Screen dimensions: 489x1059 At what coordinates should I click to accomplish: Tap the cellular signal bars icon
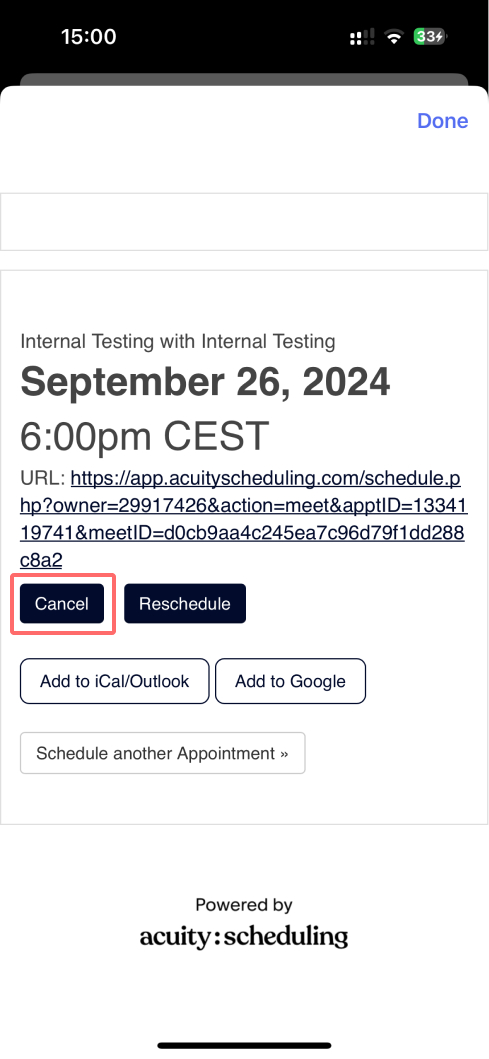tap(360, 38)
